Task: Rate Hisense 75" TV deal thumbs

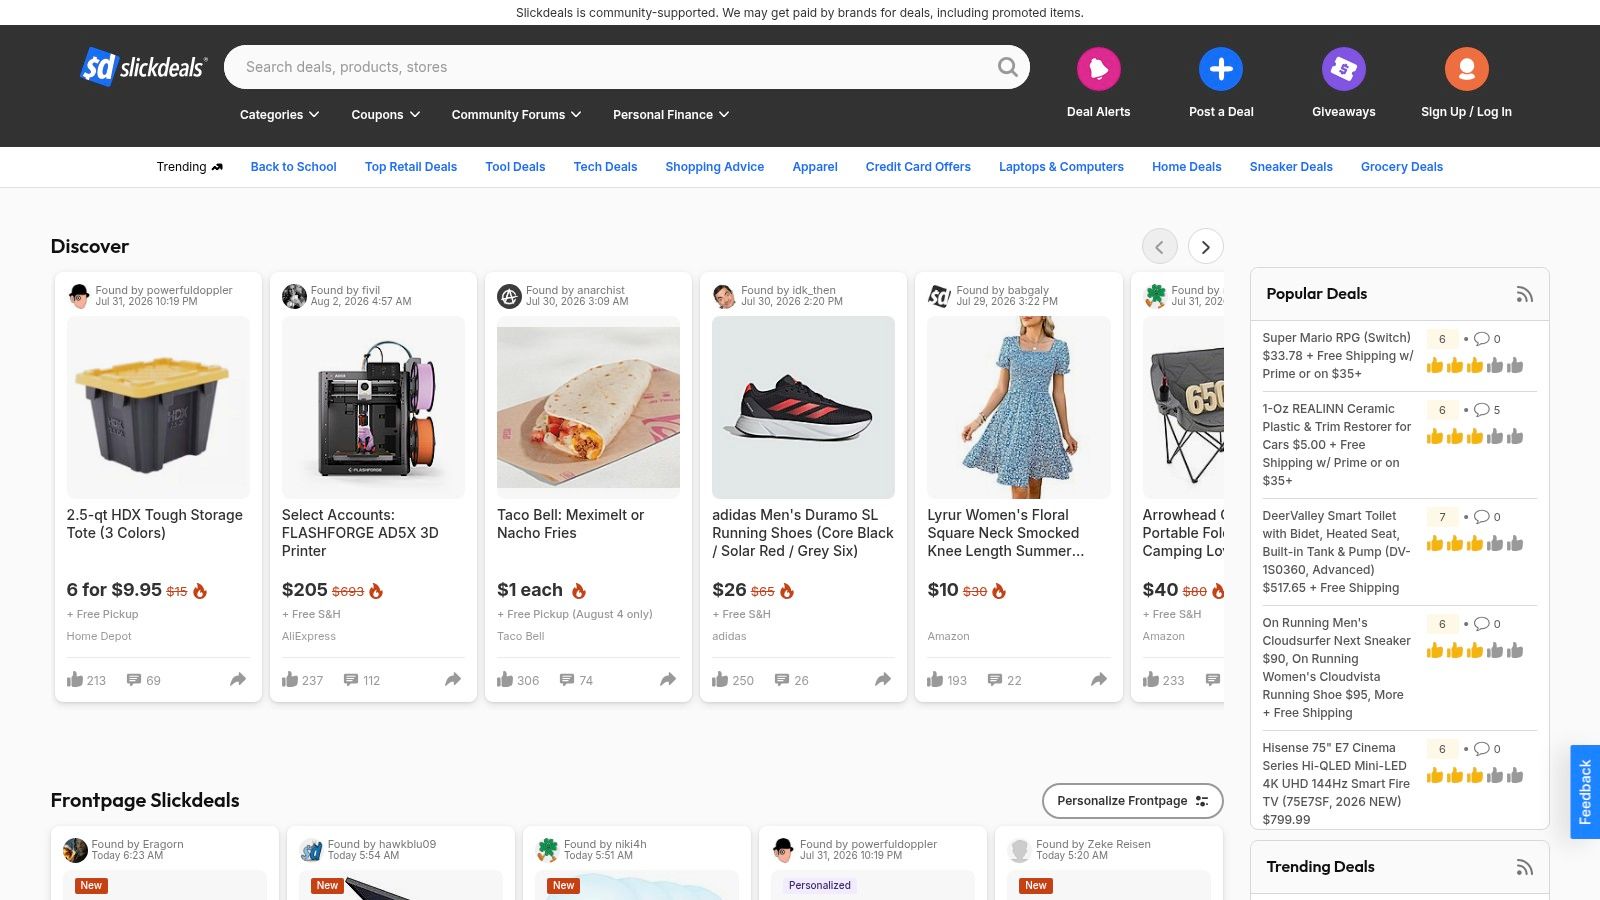Action: pos(1474,776)
